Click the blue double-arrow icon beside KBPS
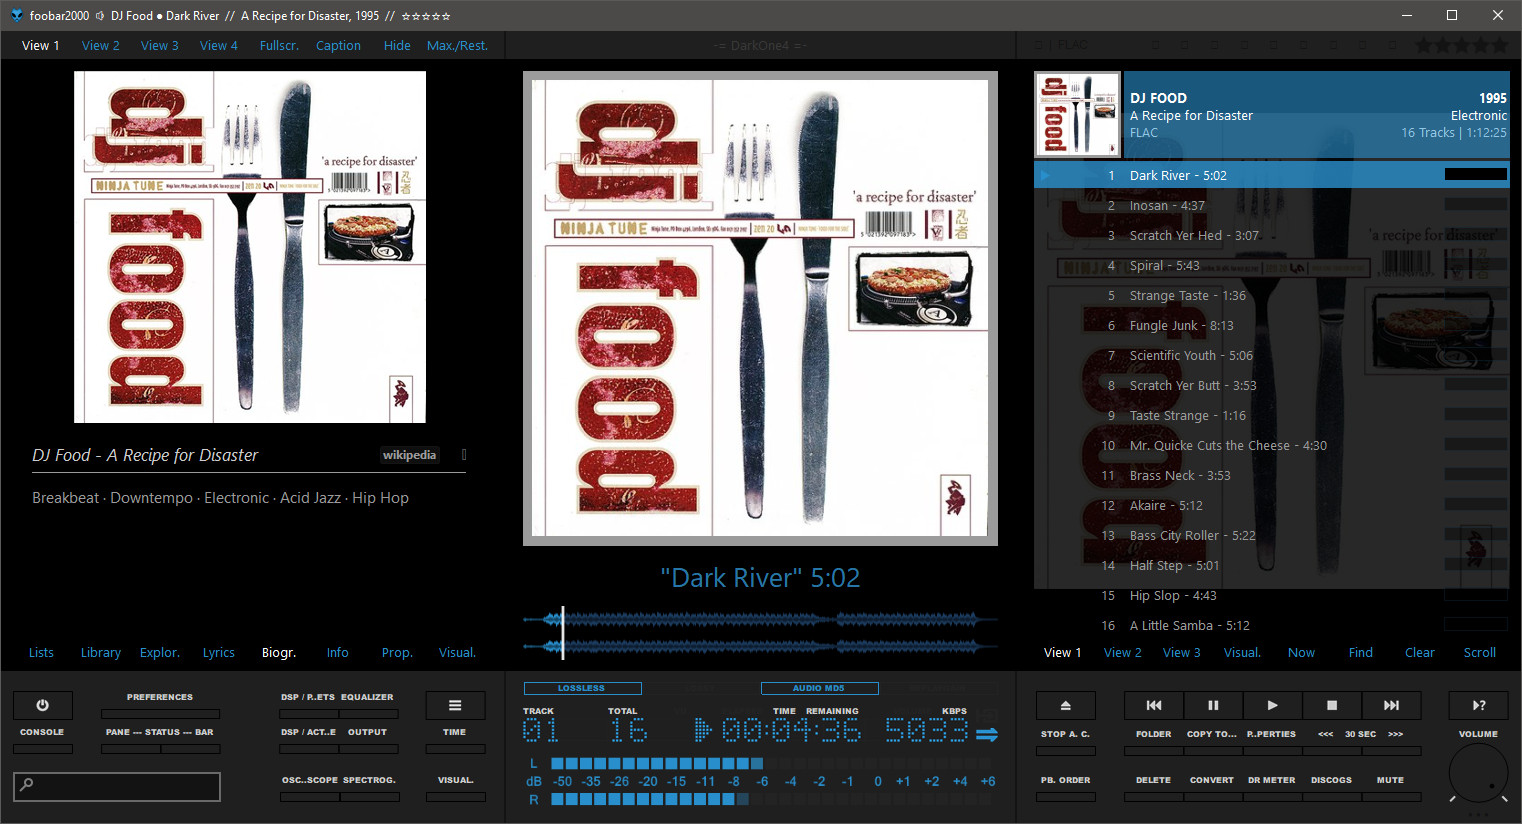The image size is (1522, 824). [987, 734]
